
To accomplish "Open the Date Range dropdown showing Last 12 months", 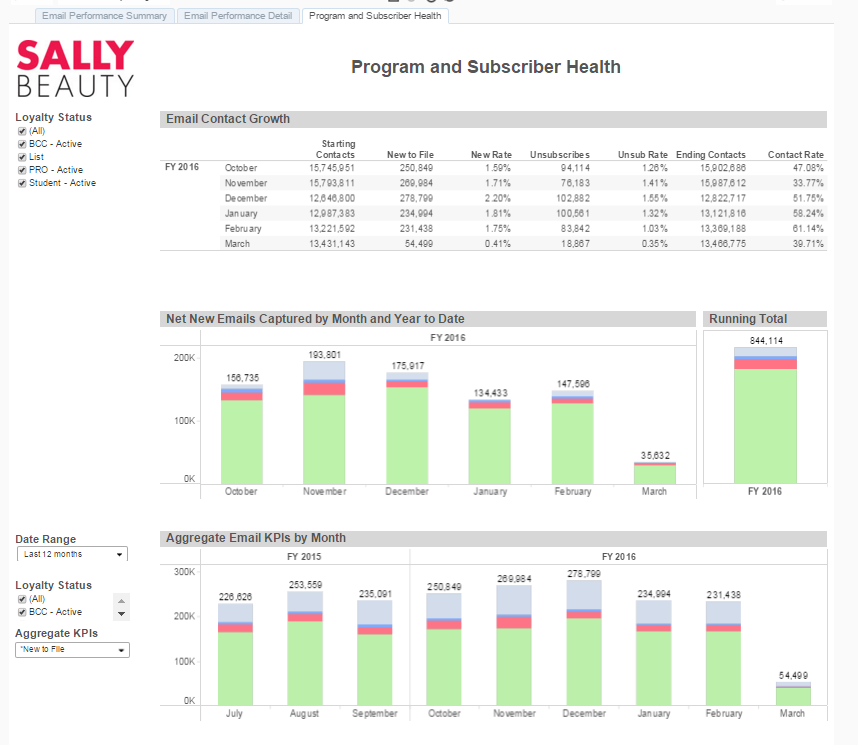I will pos(70,554).
